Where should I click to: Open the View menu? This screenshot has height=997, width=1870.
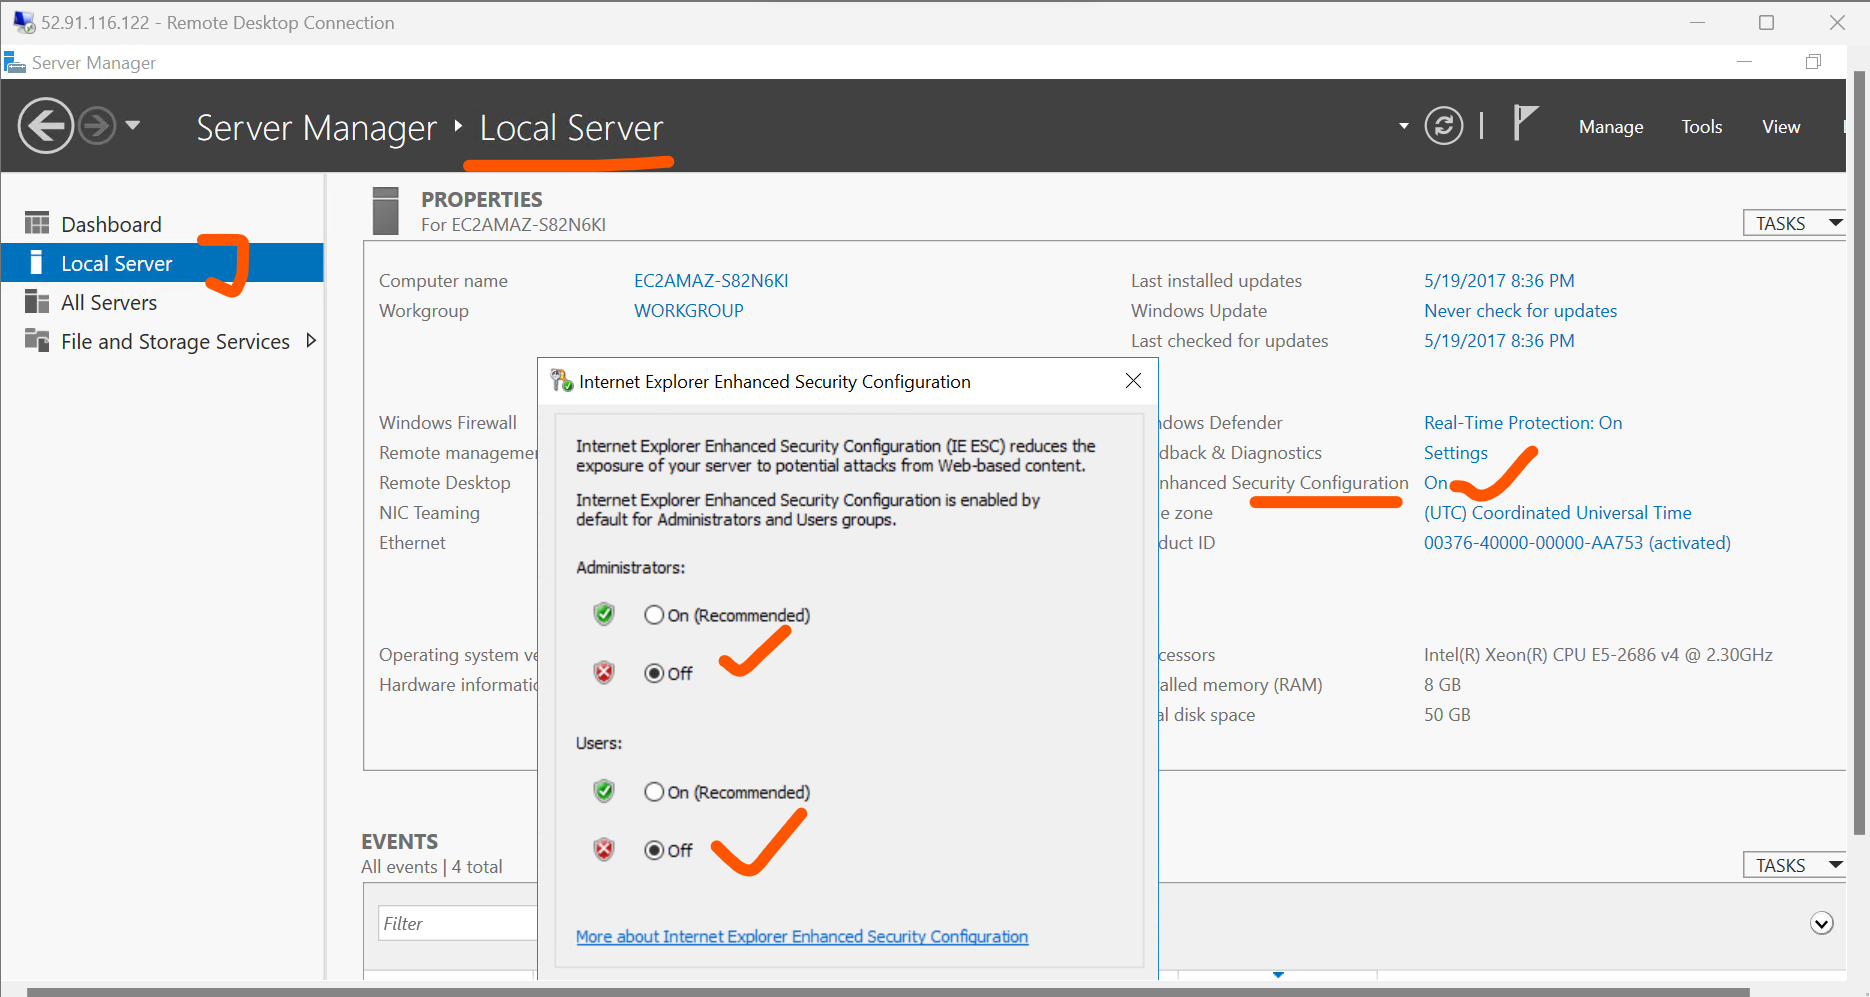point(1781,127)
